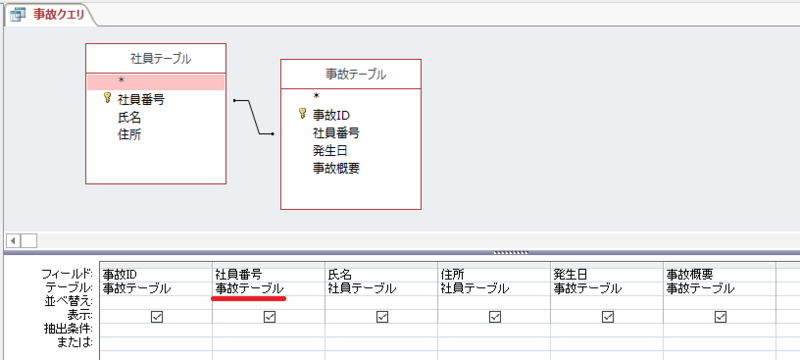The width and height of the screenshot is (800, 360).
Task: Click the 発生日 field cell in the grid
Action: point(607,275)
